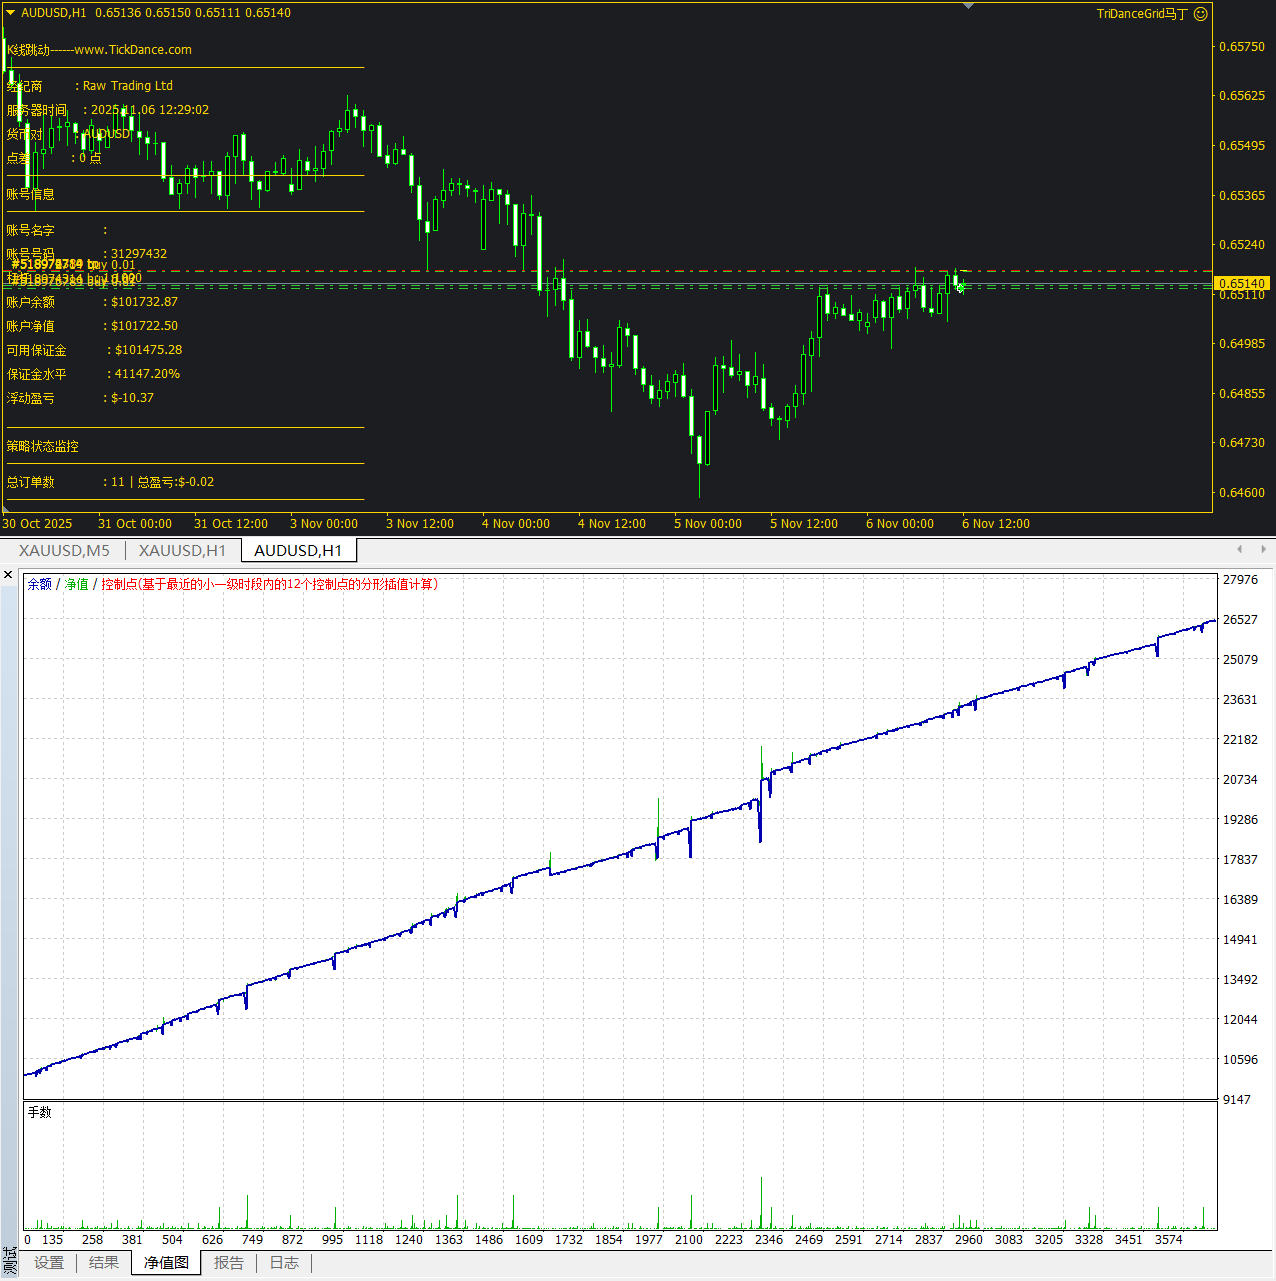Screen dimensions: 1276x1281
Task: Close the strategy tester panel
Action: (8, 575)
